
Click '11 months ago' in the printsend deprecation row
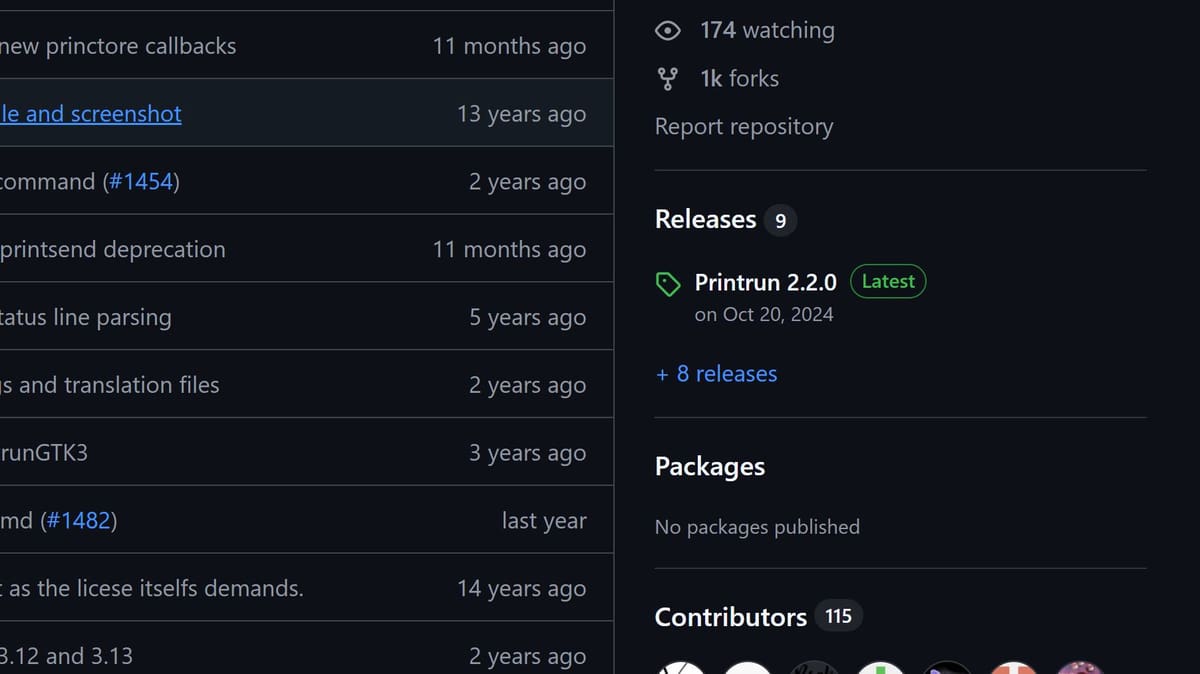coord(509,250)
